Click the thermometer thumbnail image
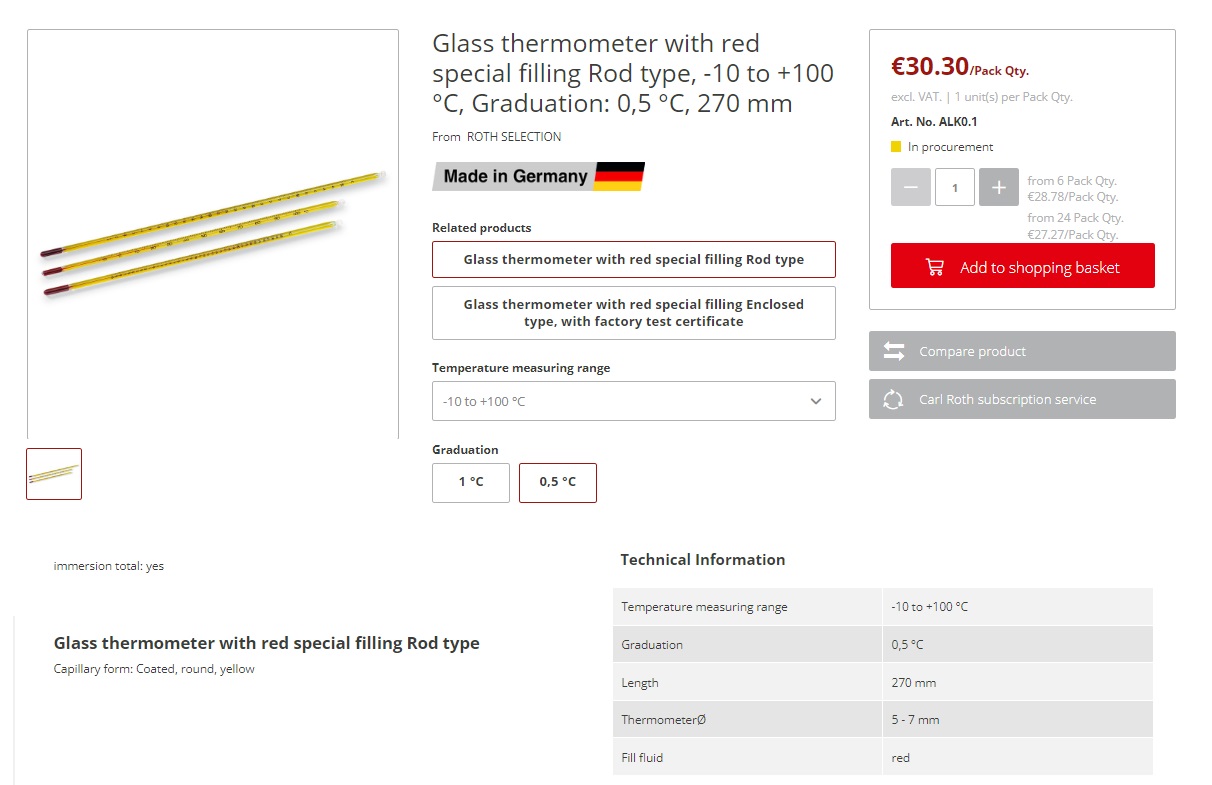The height and width of the screenshot is (785, 1212). [54, 474]
